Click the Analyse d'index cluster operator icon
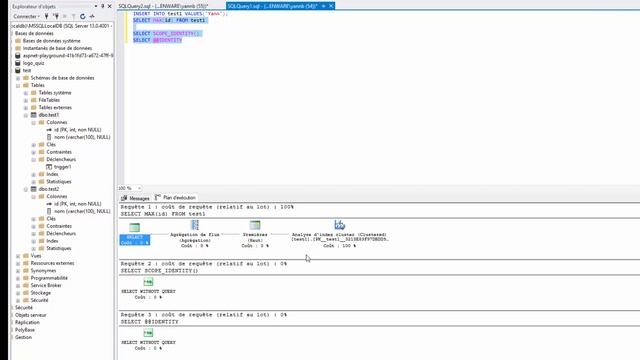The width and height of the screenshot is (640, 360). [340, 225]
